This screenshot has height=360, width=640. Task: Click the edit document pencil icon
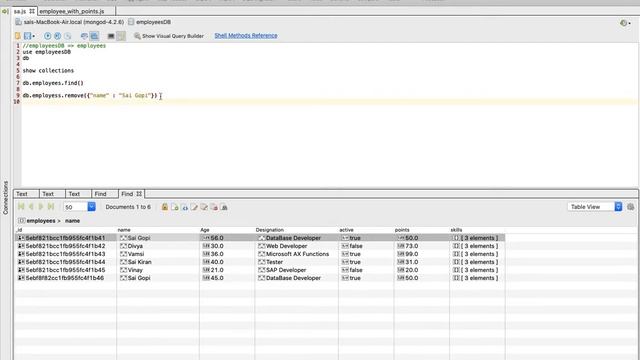tap(194, 207)
